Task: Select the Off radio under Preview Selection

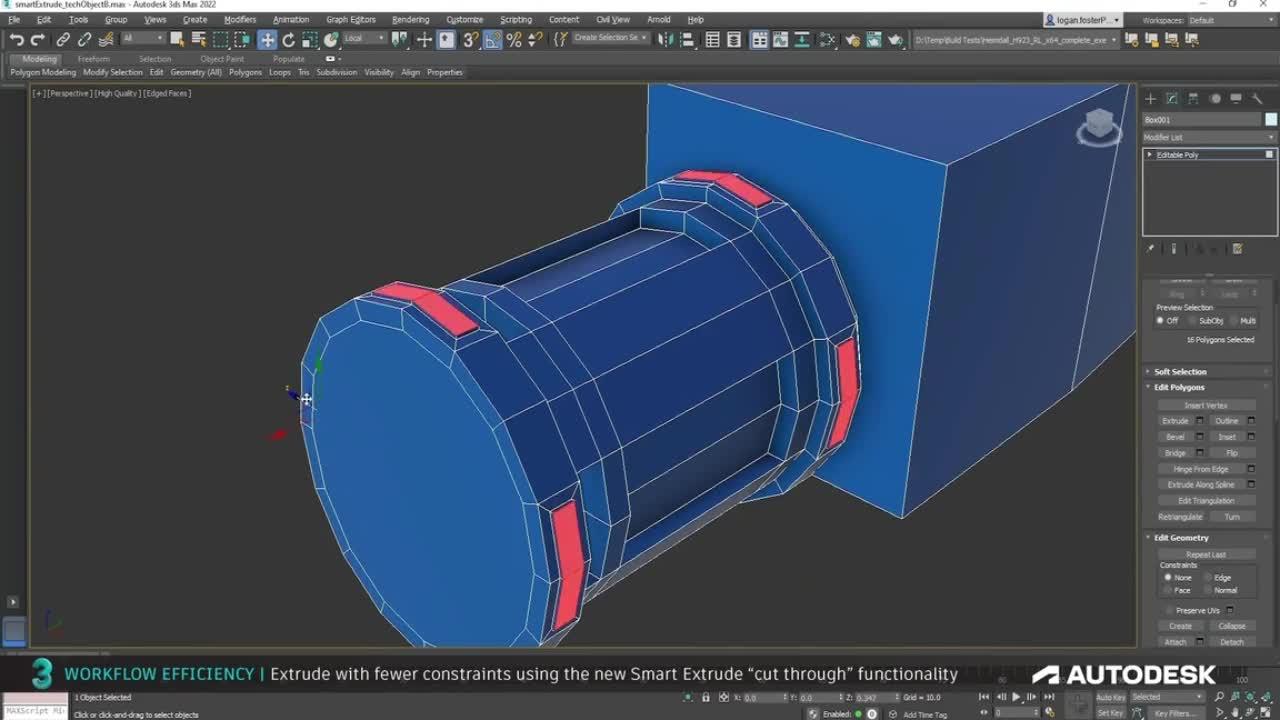Action: pyautogui.click(x=1162, y=320)
